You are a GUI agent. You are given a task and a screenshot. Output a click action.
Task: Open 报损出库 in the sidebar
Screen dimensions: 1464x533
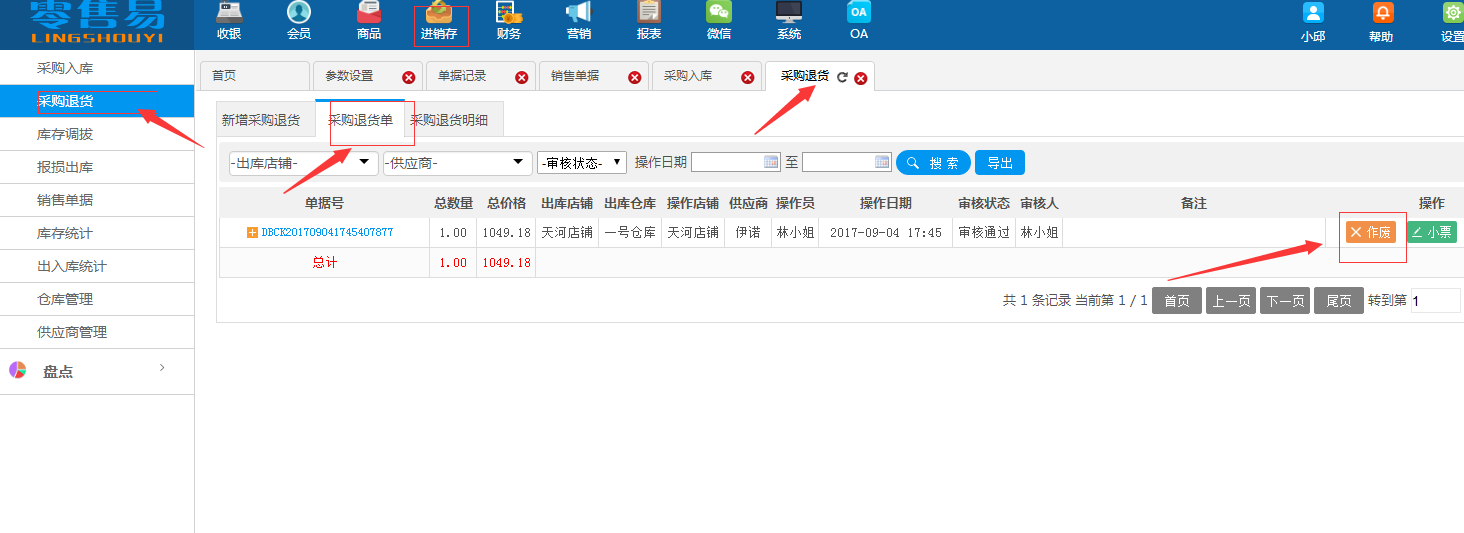[97, 167]
